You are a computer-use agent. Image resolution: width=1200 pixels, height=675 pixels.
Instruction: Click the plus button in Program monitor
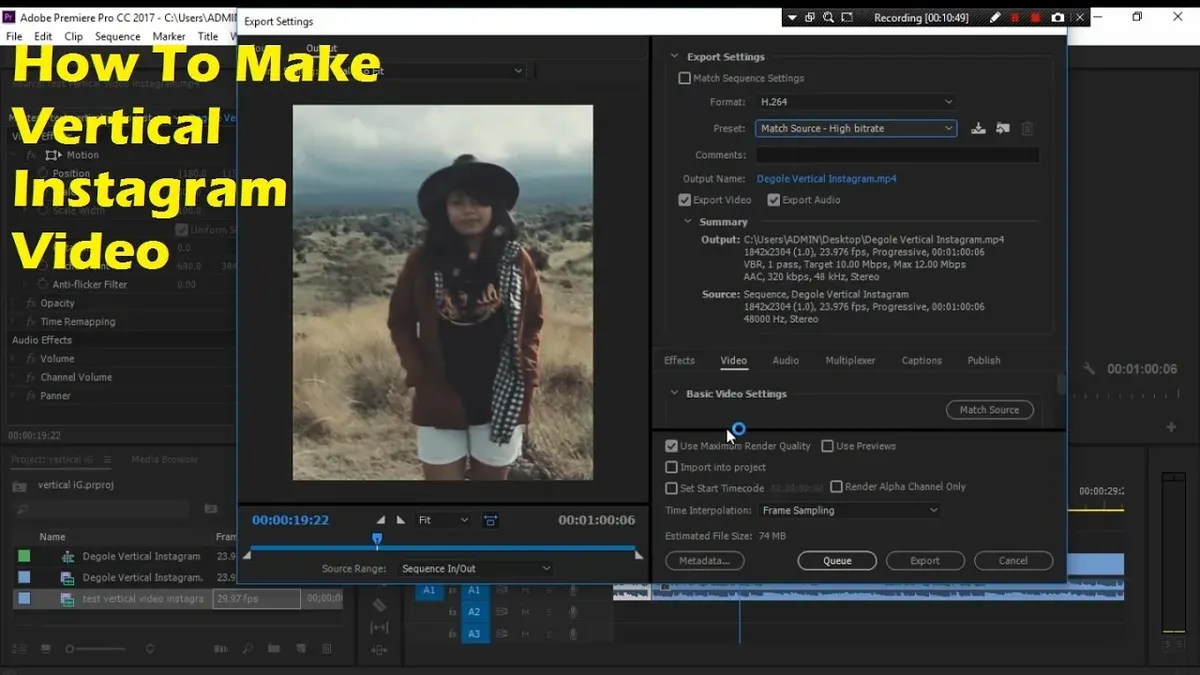coord(1171,427)
